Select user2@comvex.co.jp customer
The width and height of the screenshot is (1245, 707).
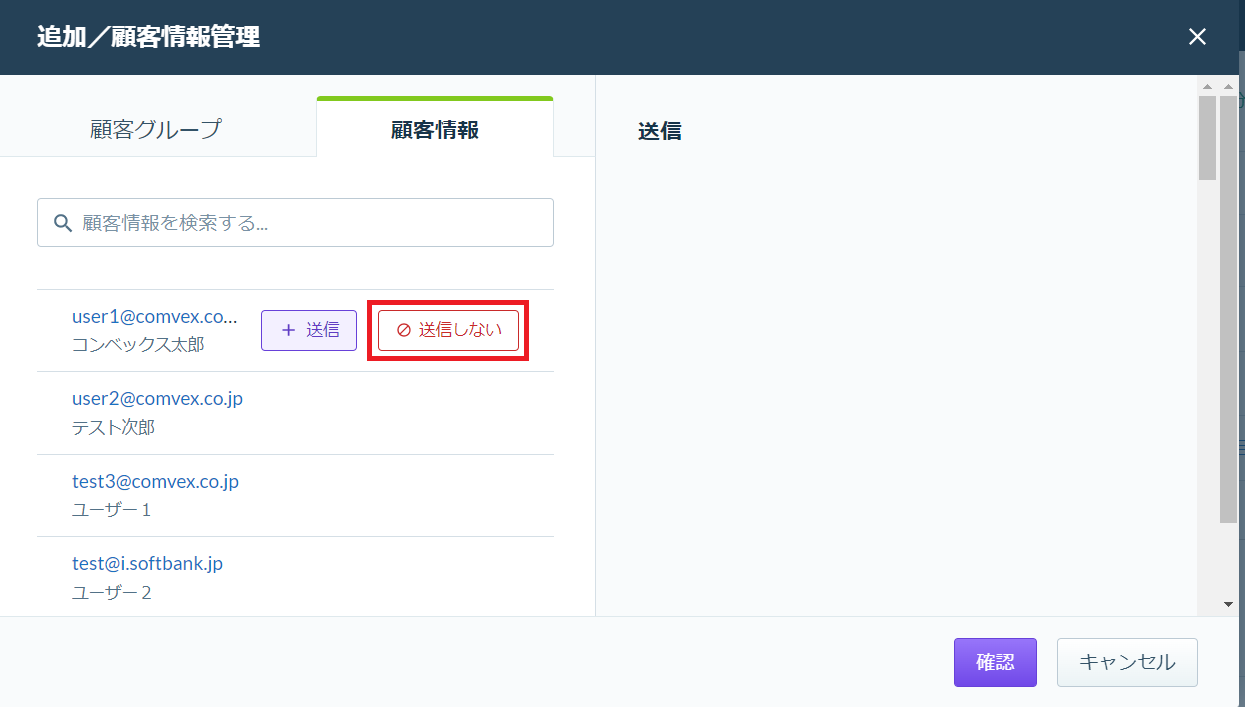coord(295,413)
